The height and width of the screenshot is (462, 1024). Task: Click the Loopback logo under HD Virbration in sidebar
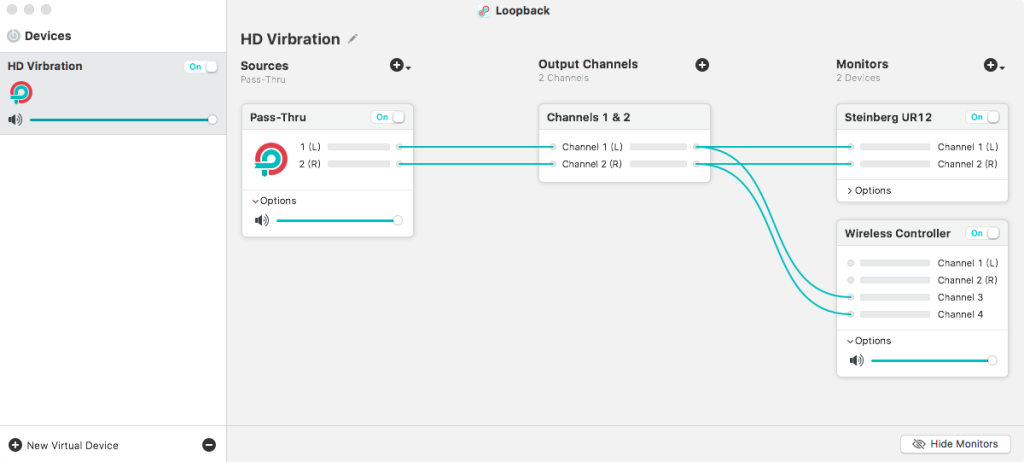pos(21,93)
